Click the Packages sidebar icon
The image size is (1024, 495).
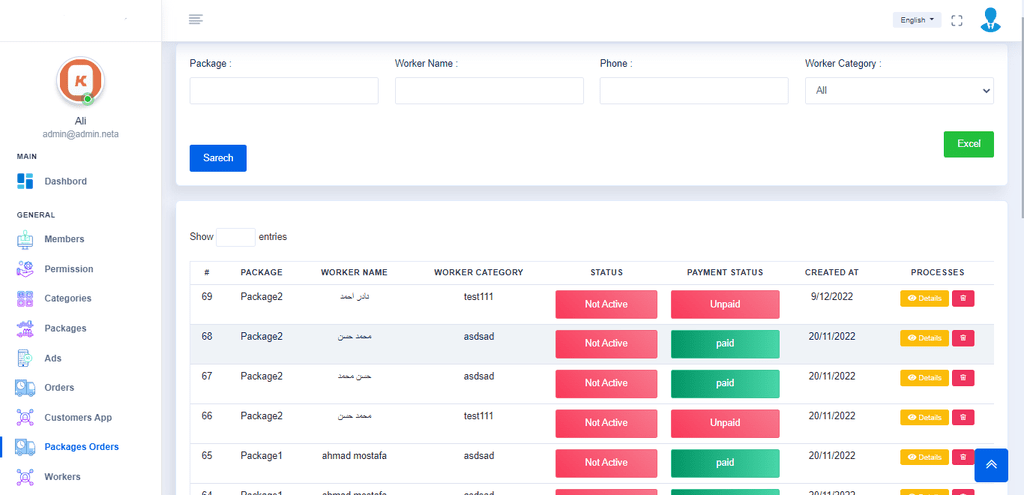[25, 328]
